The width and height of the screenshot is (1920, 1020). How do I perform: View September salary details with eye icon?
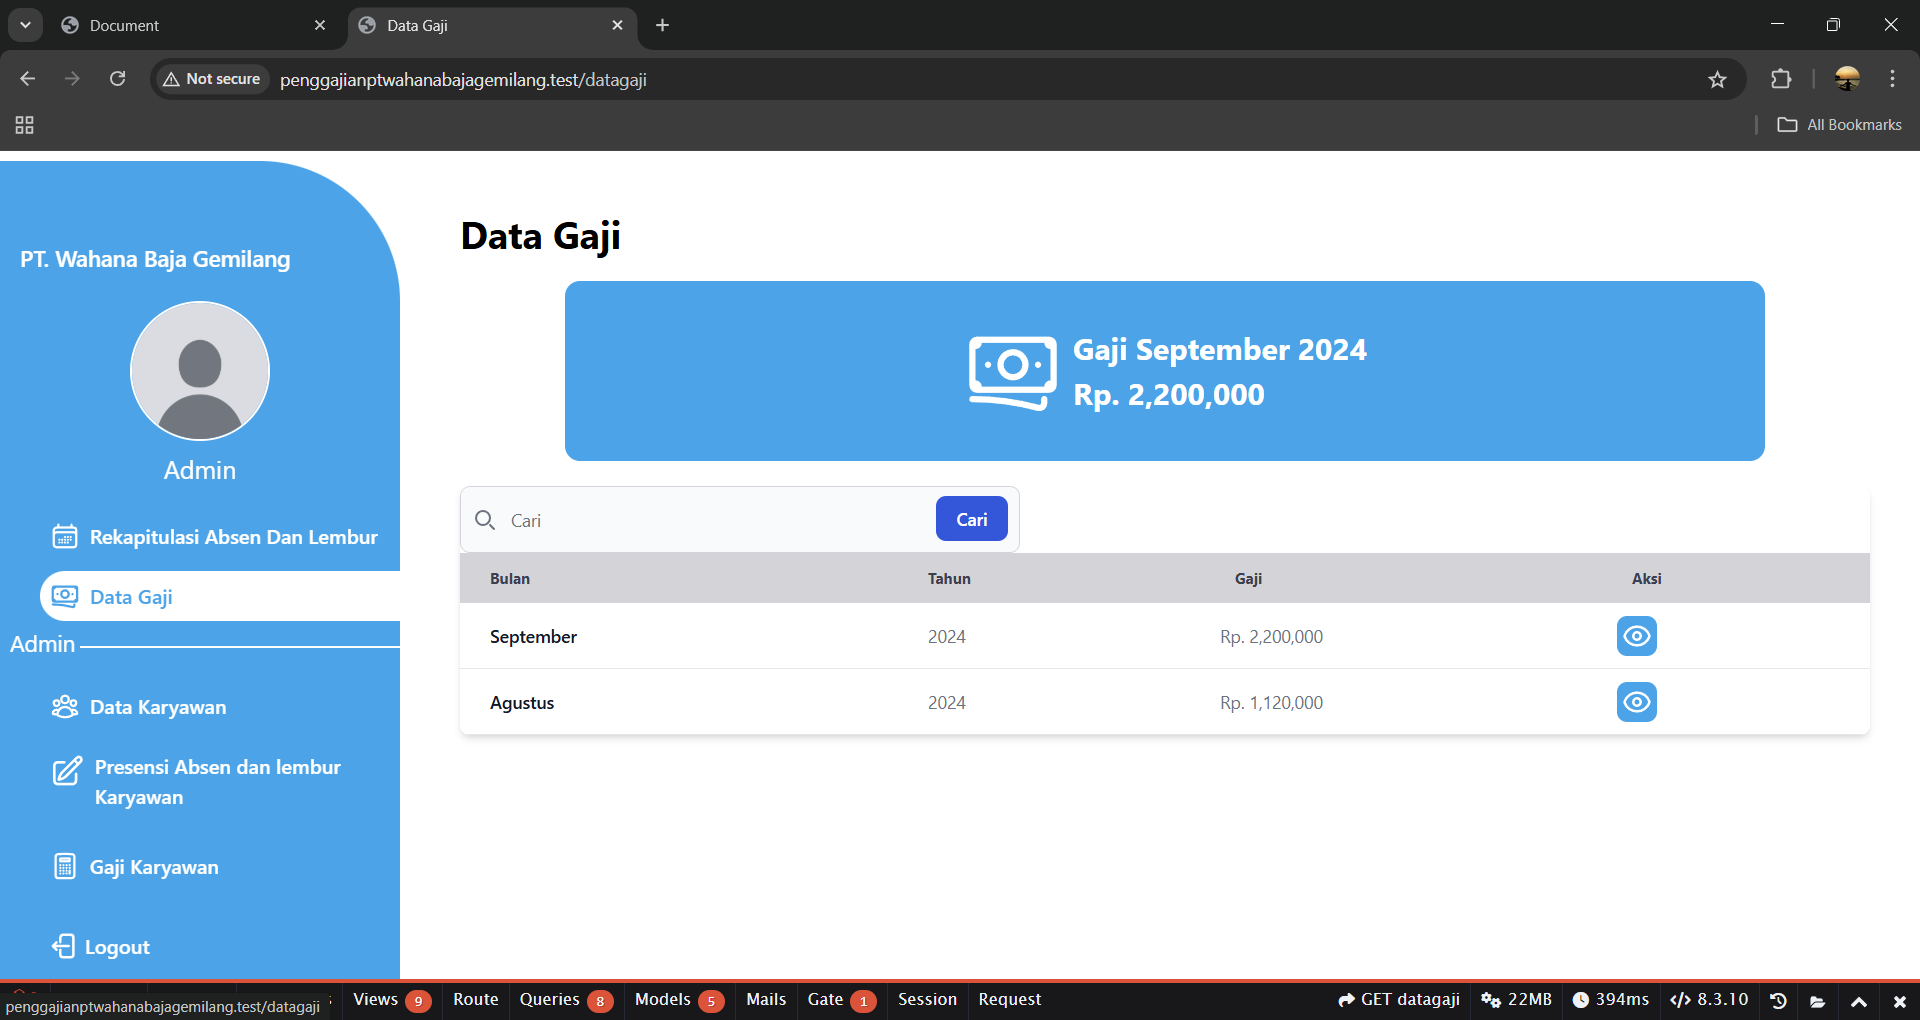1636,636
